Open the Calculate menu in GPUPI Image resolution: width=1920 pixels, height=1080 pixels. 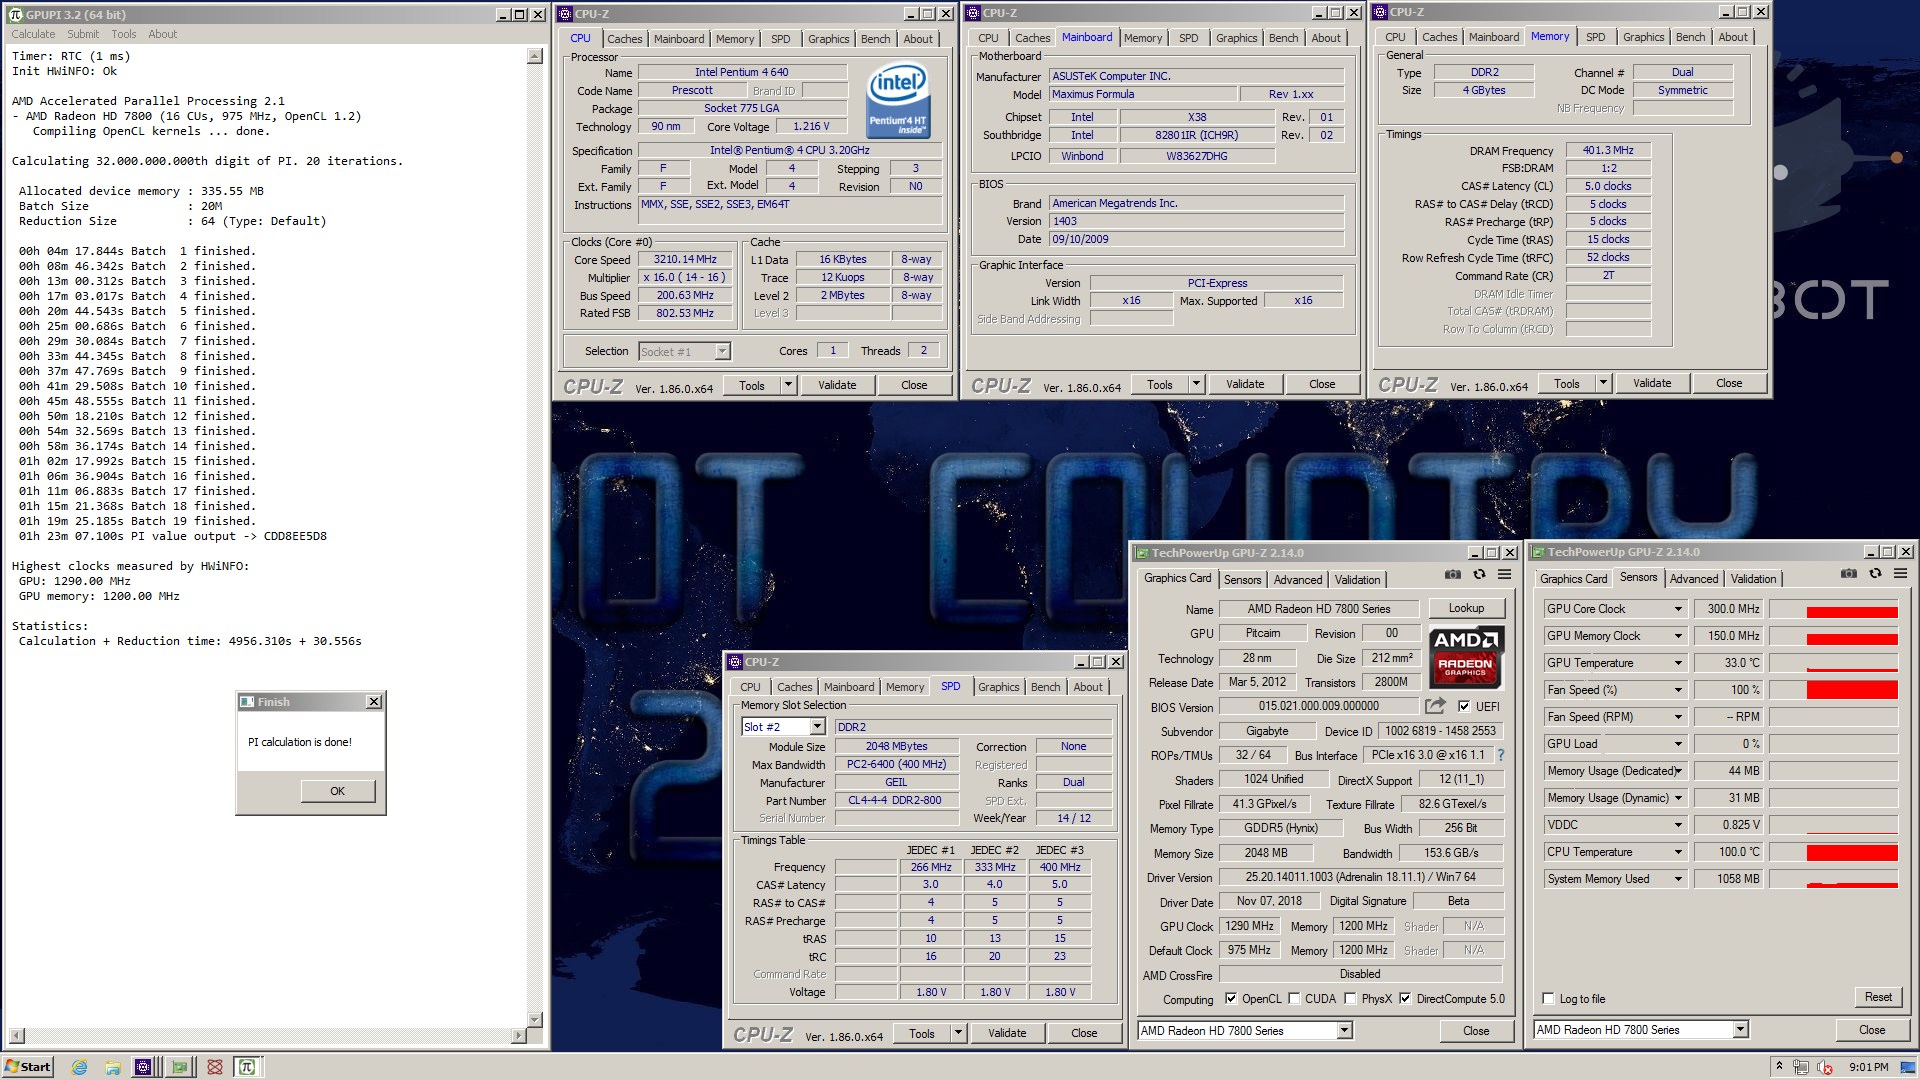coord(33,34)
